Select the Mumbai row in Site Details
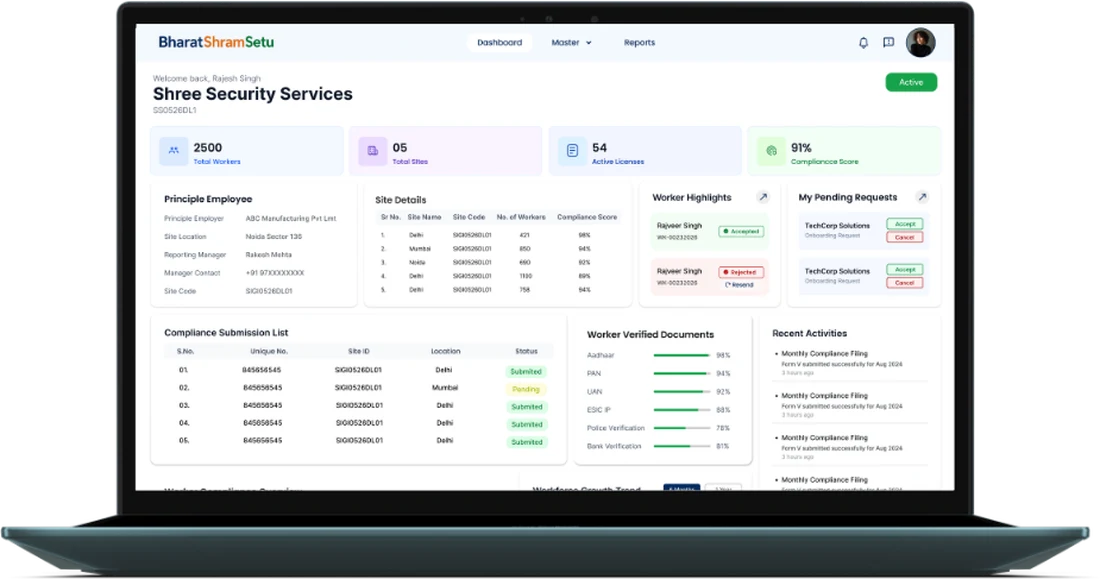 click(498, 248)
